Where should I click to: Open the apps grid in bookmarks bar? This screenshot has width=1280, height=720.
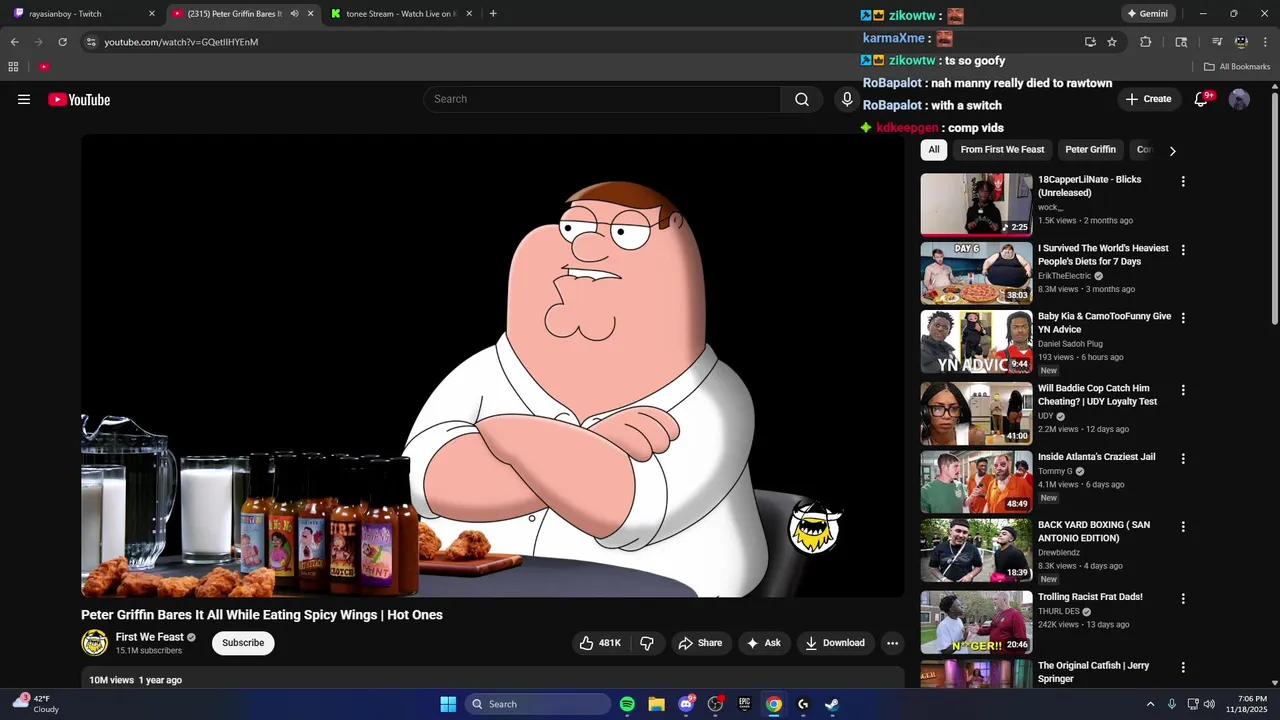click(13, 67)
